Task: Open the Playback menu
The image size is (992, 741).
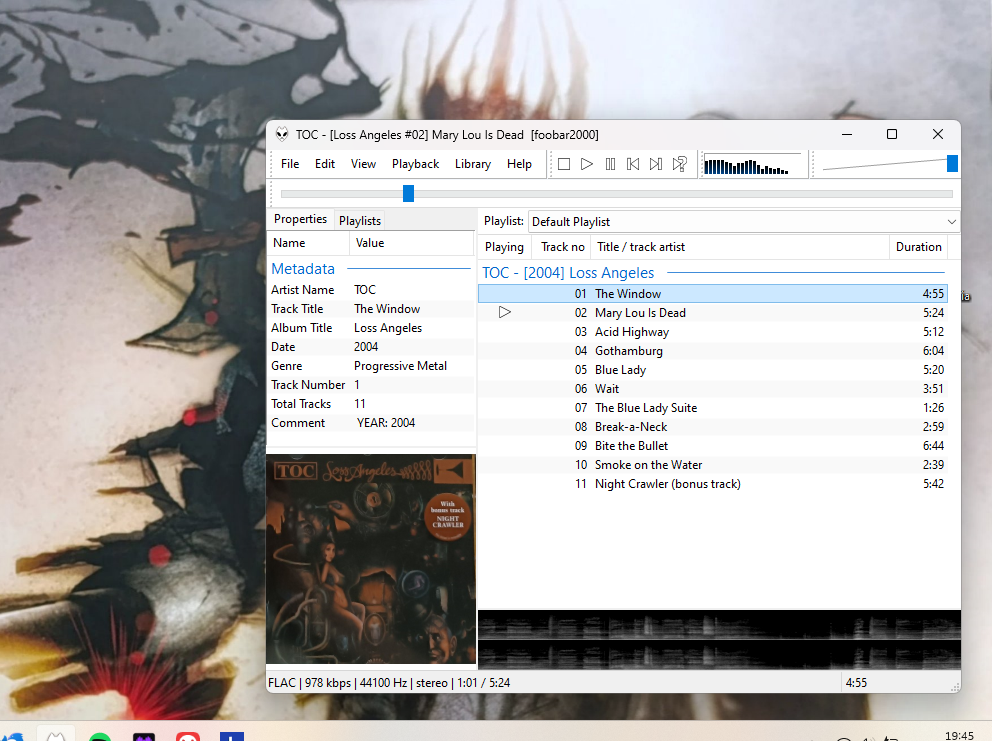Action: click(x=415, y=164)
